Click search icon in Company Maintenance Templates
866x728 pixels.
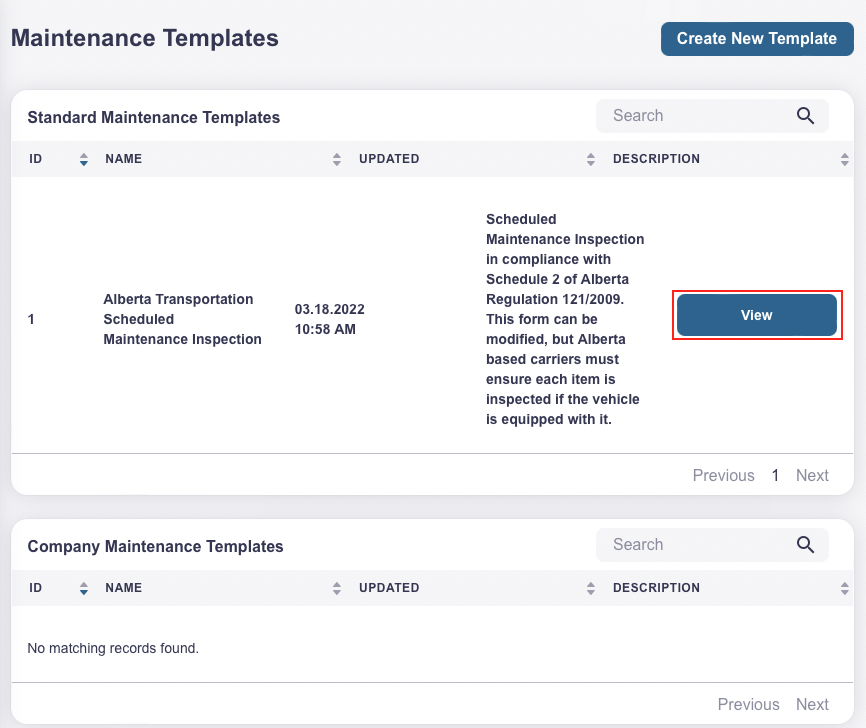point(805,545)
